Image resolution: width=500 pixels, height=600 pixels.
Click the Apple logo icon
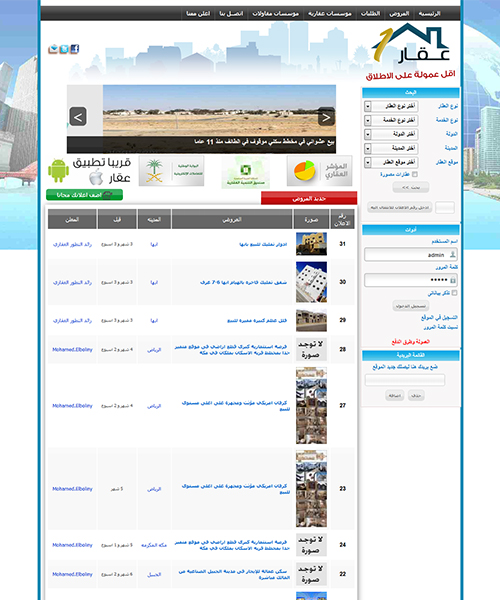click(96, 178)
